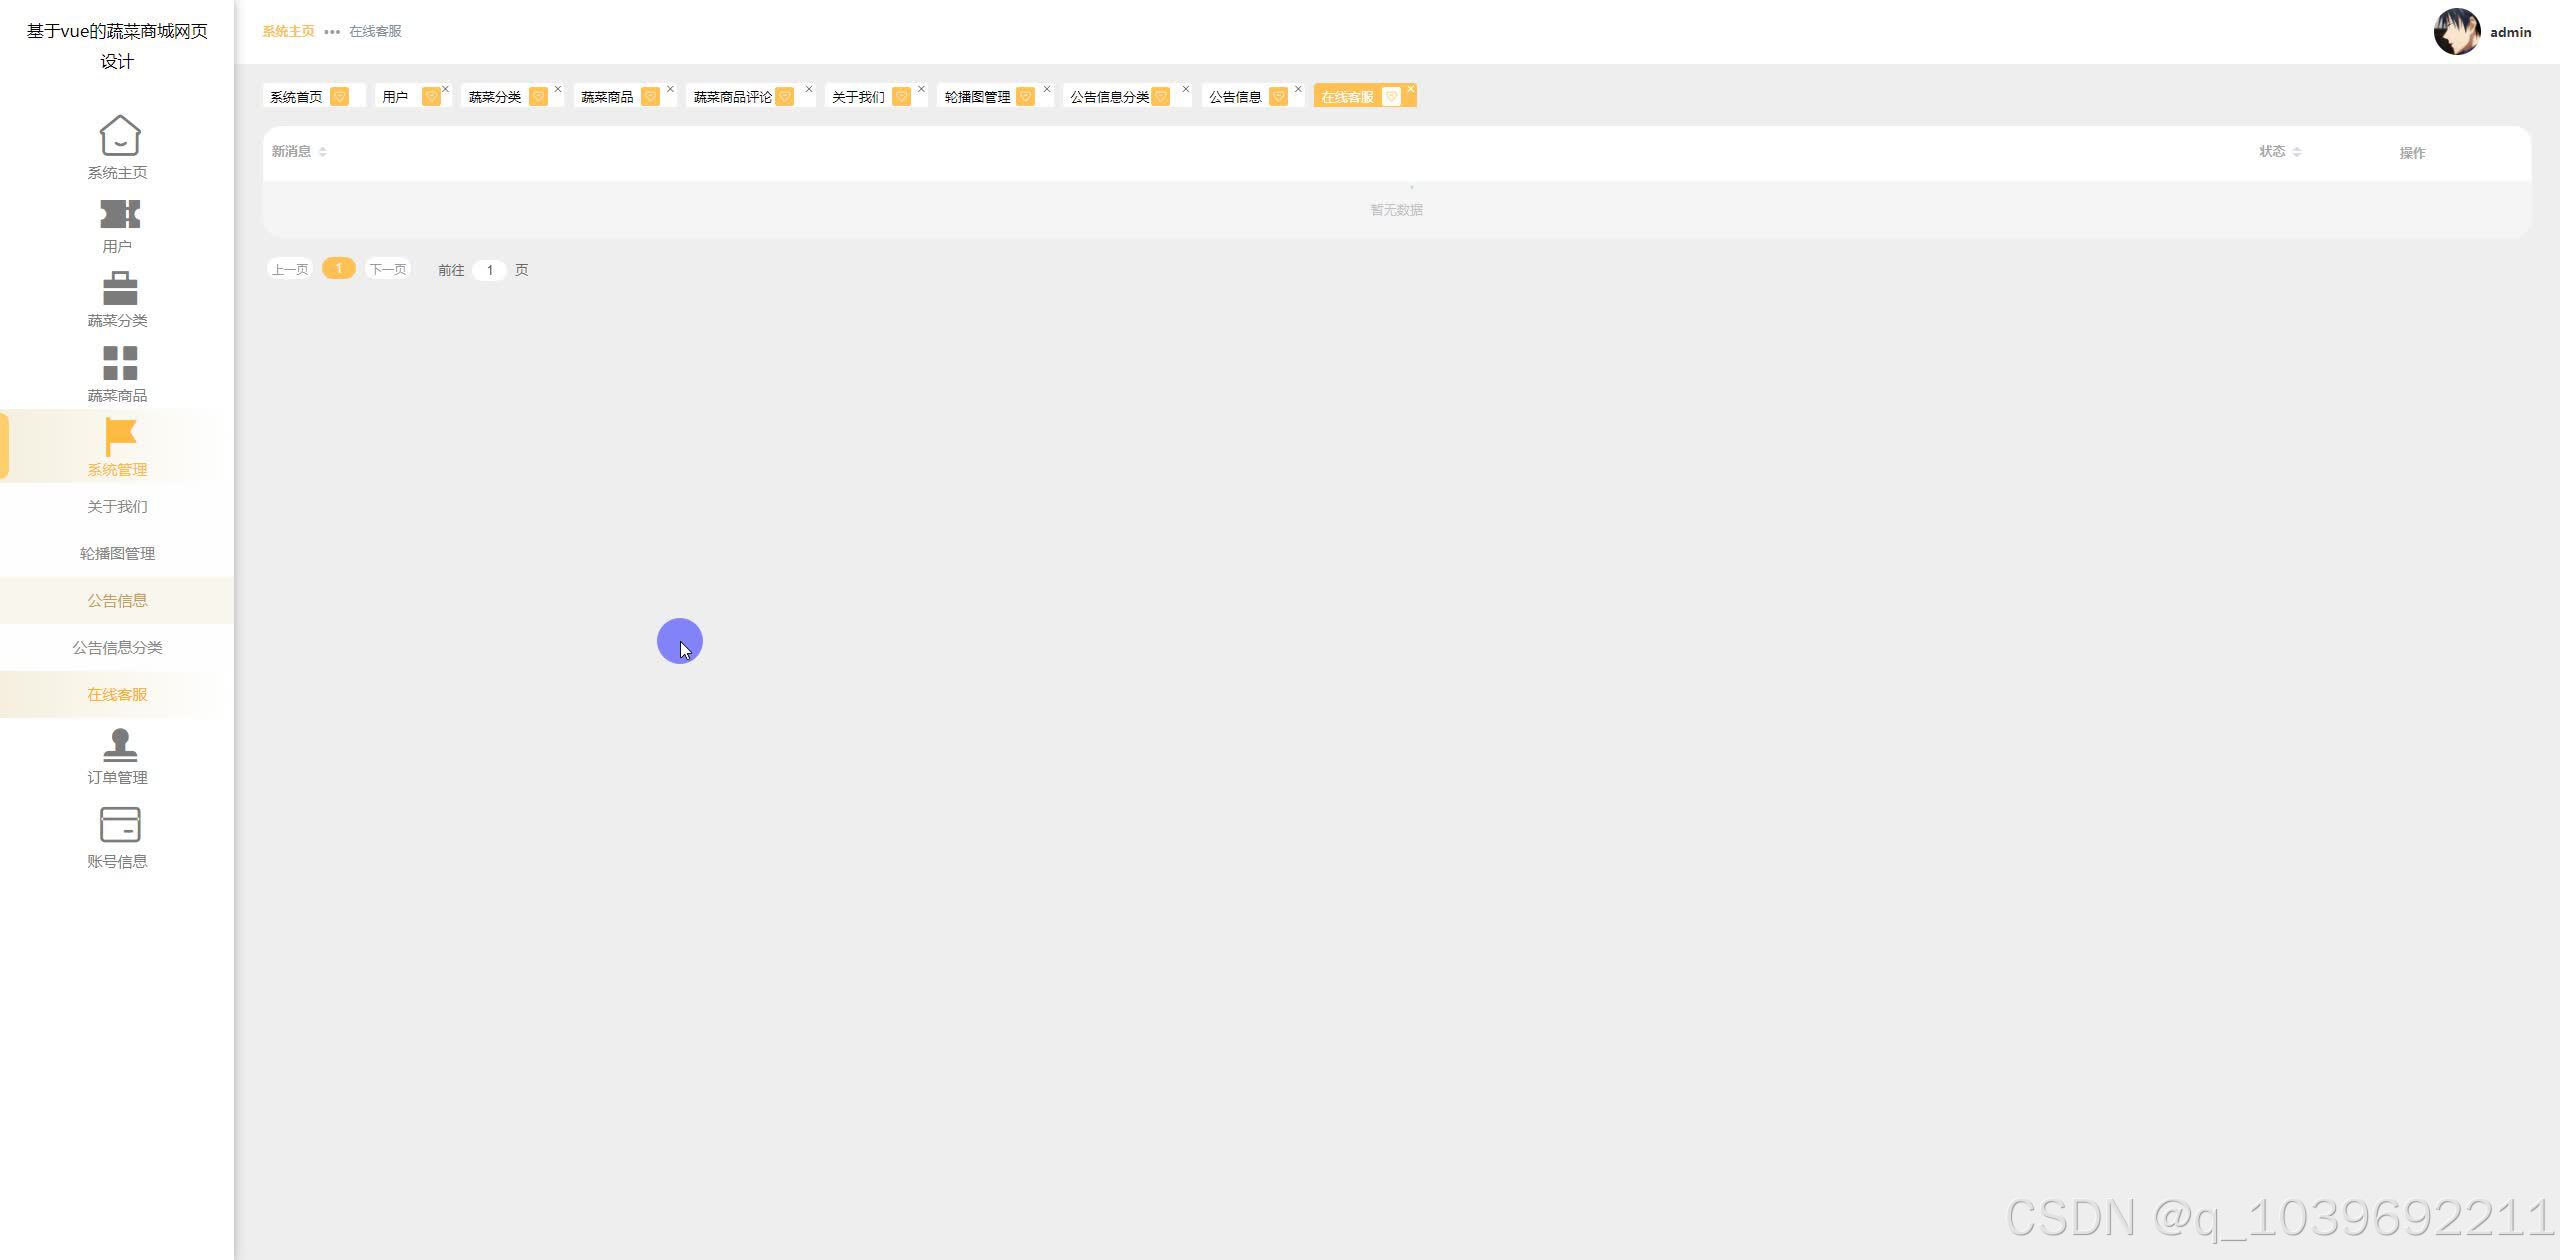
Task: Click the admin avatar picture
Action: pos(2456,32)
